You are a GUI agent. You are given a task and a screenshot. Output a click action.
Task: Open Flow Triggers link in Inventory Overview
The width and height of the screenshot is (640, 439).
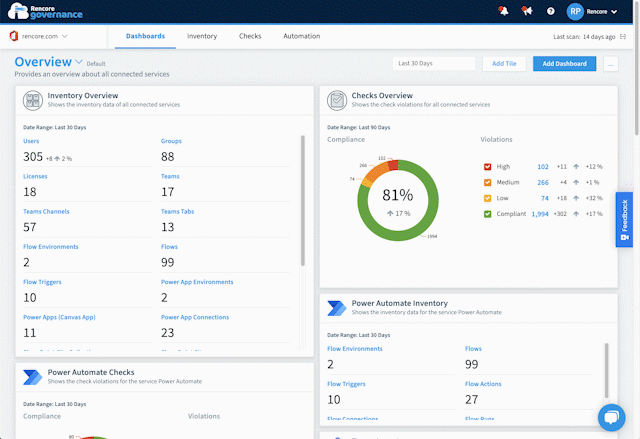[x=42, y=282]
